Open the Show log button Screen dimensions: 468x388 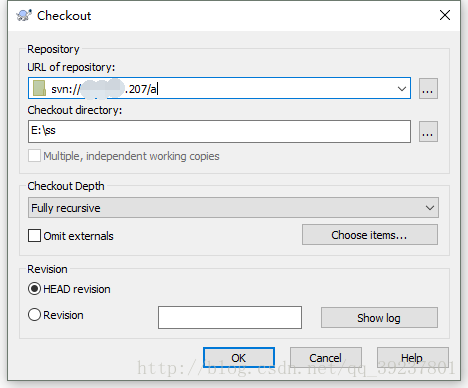point(379,318)
